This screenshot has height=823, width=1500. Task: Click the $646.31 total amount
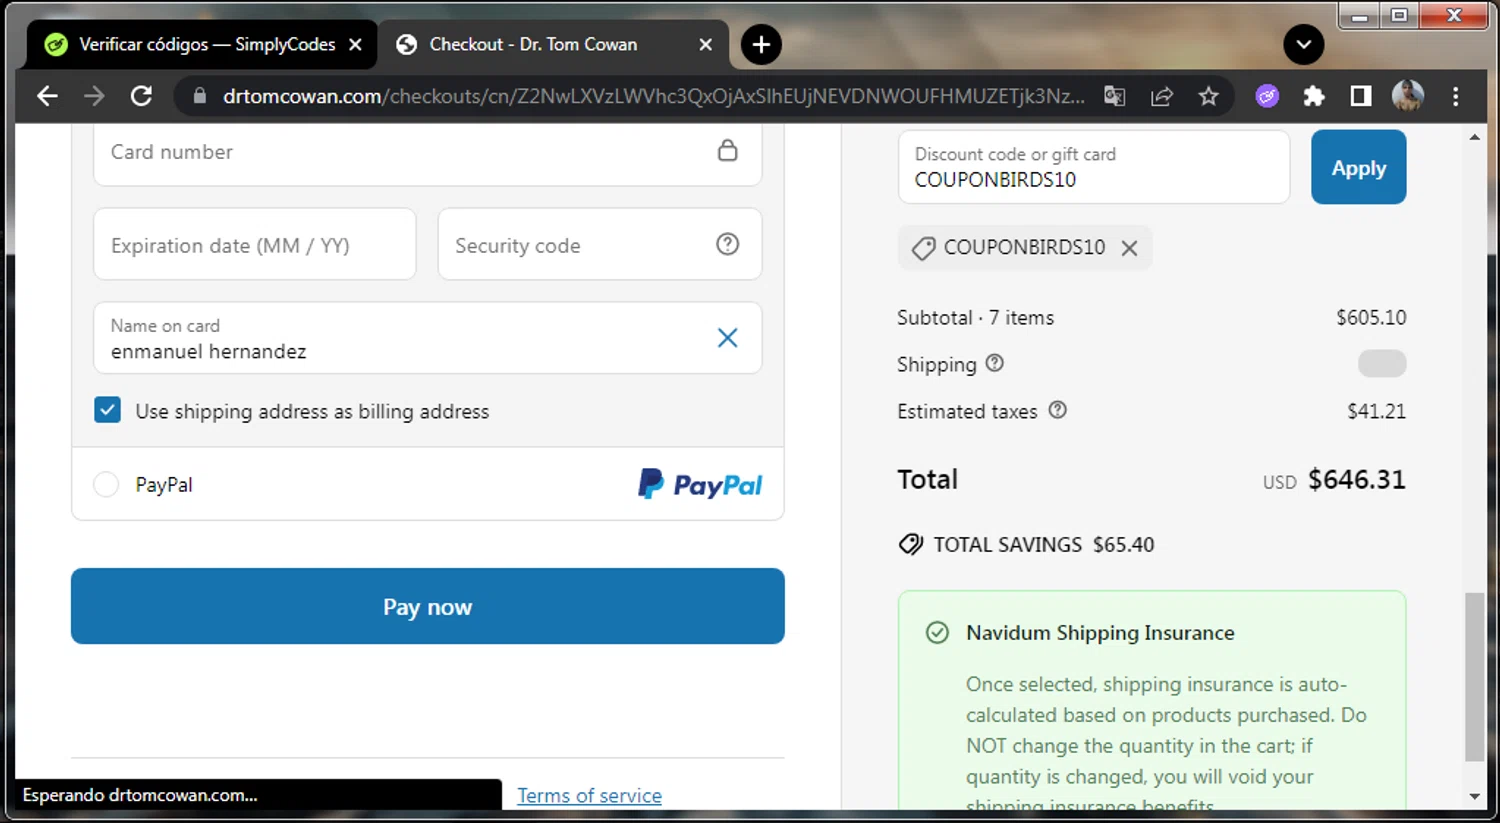(x=1357, y=480)
